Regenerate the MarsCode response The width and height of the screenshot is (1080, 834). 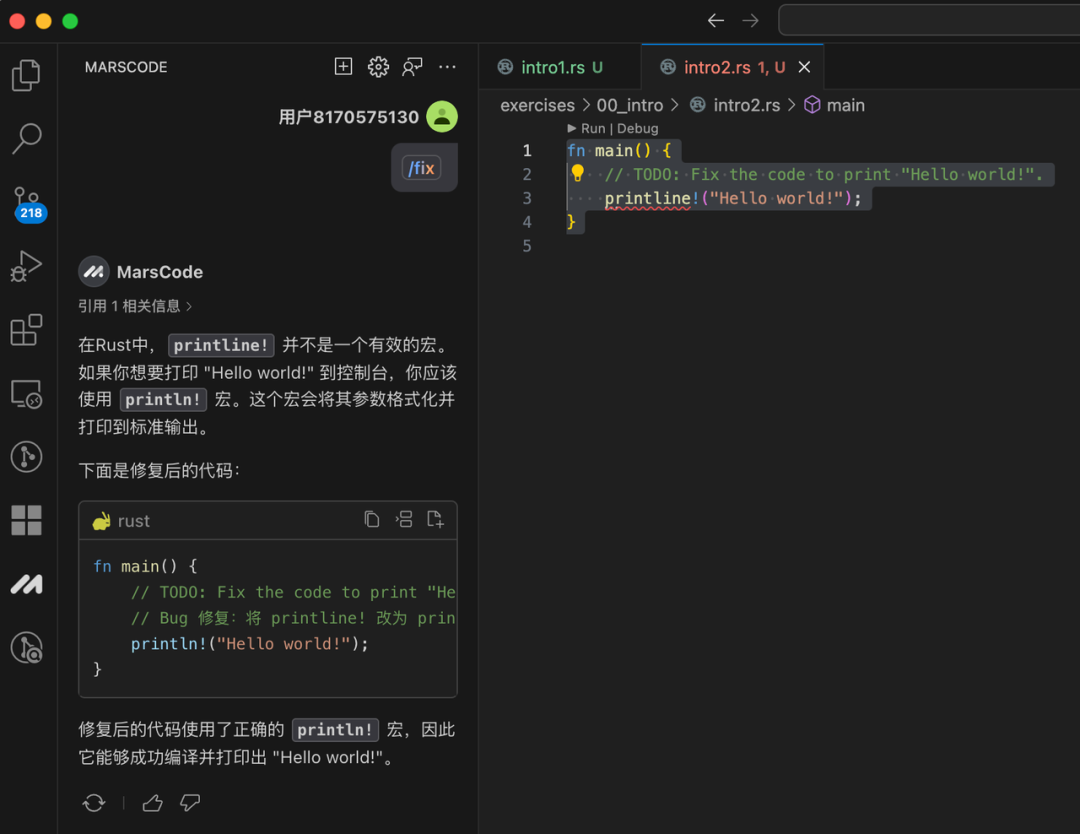[x=94, y=802]
